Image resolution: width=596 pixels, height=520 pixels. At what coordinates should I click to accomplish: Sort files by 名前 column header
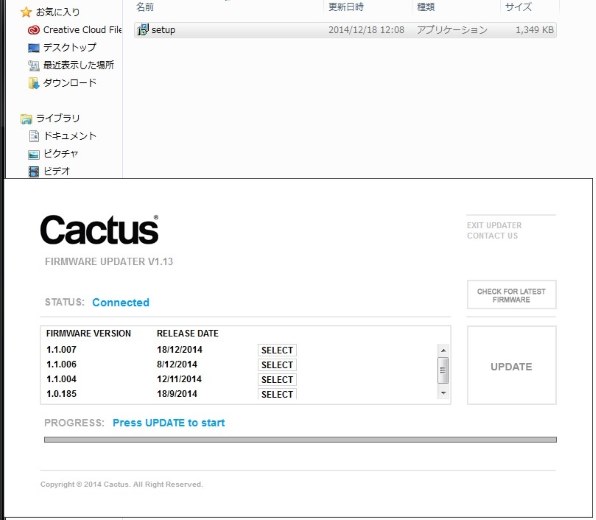coord(145,7)
